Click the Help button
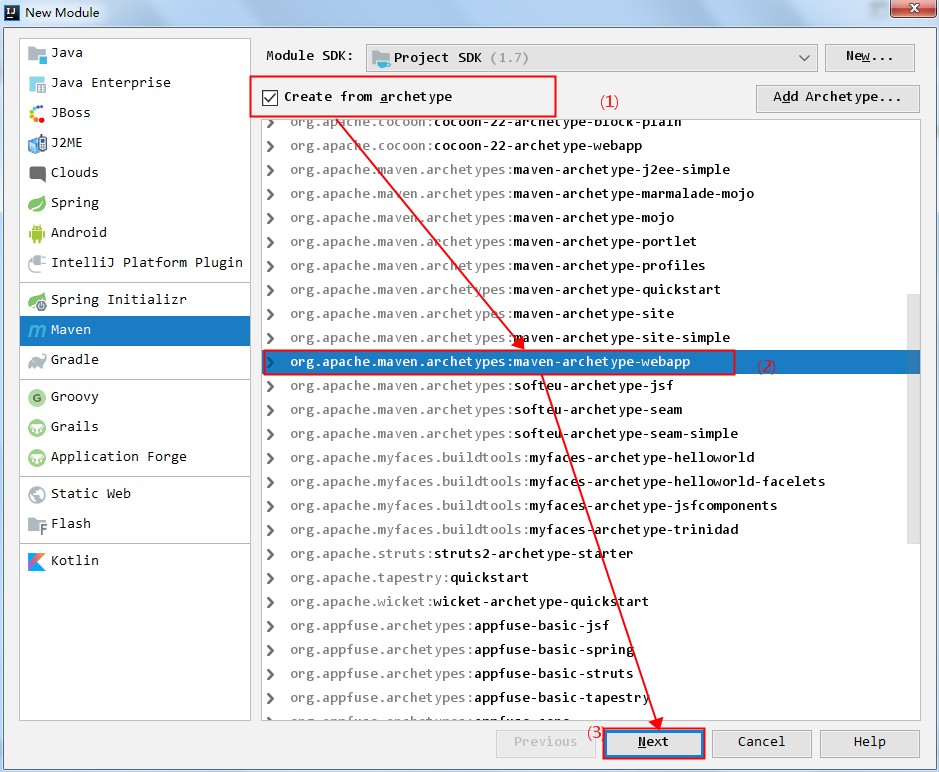 870,743
